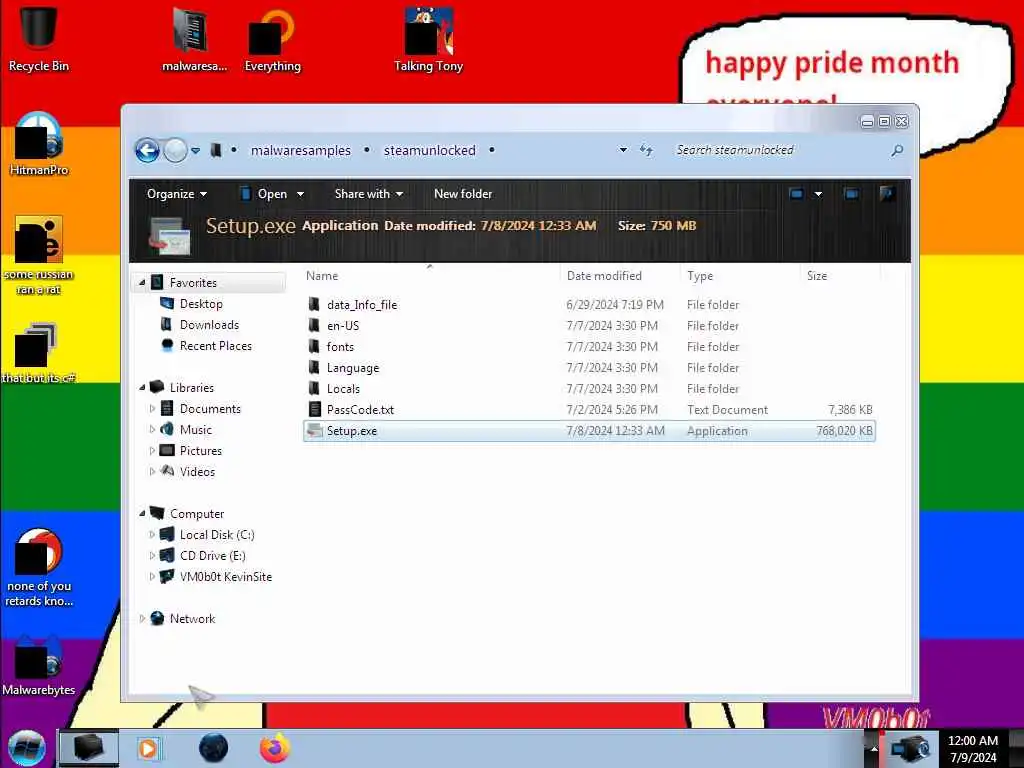Click the Explorer Forward arrow button
The image size is (1024, 768).
click(175, 151)
